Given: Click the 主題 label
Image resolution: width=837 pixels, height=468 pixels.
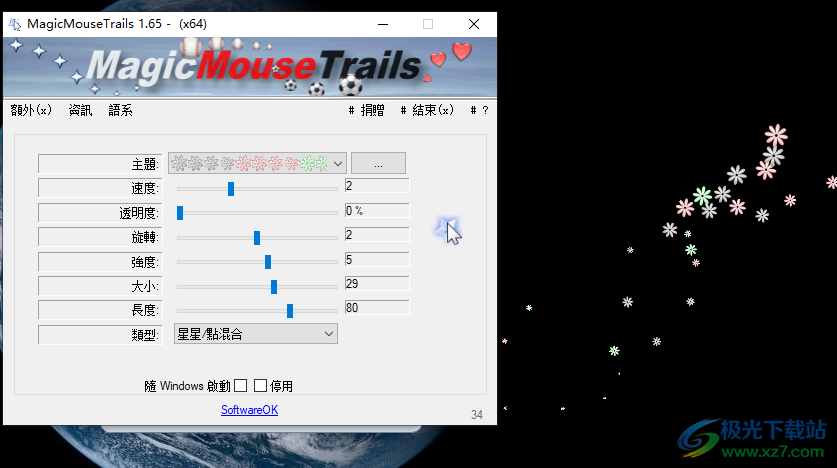Looking at the screenshot, I should click(x=100, y=164).
